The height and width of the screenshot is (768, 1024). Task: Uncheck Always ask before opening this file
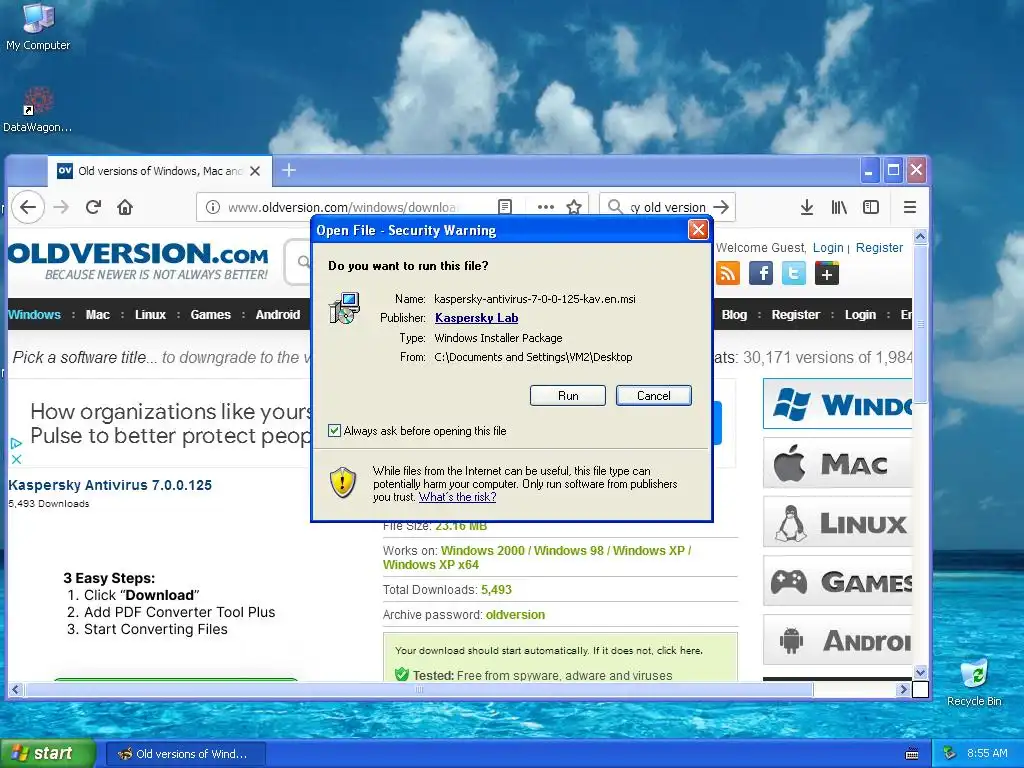click(334, 430)
